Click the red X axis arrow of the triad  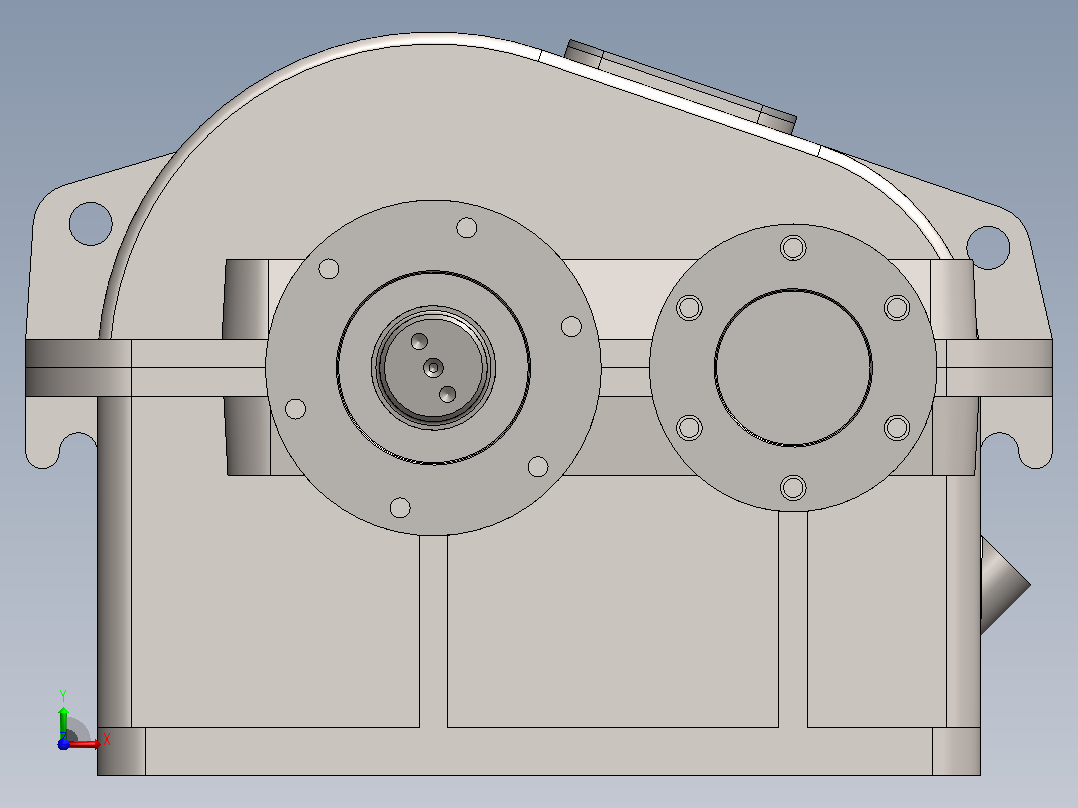[x=85, y=744]
